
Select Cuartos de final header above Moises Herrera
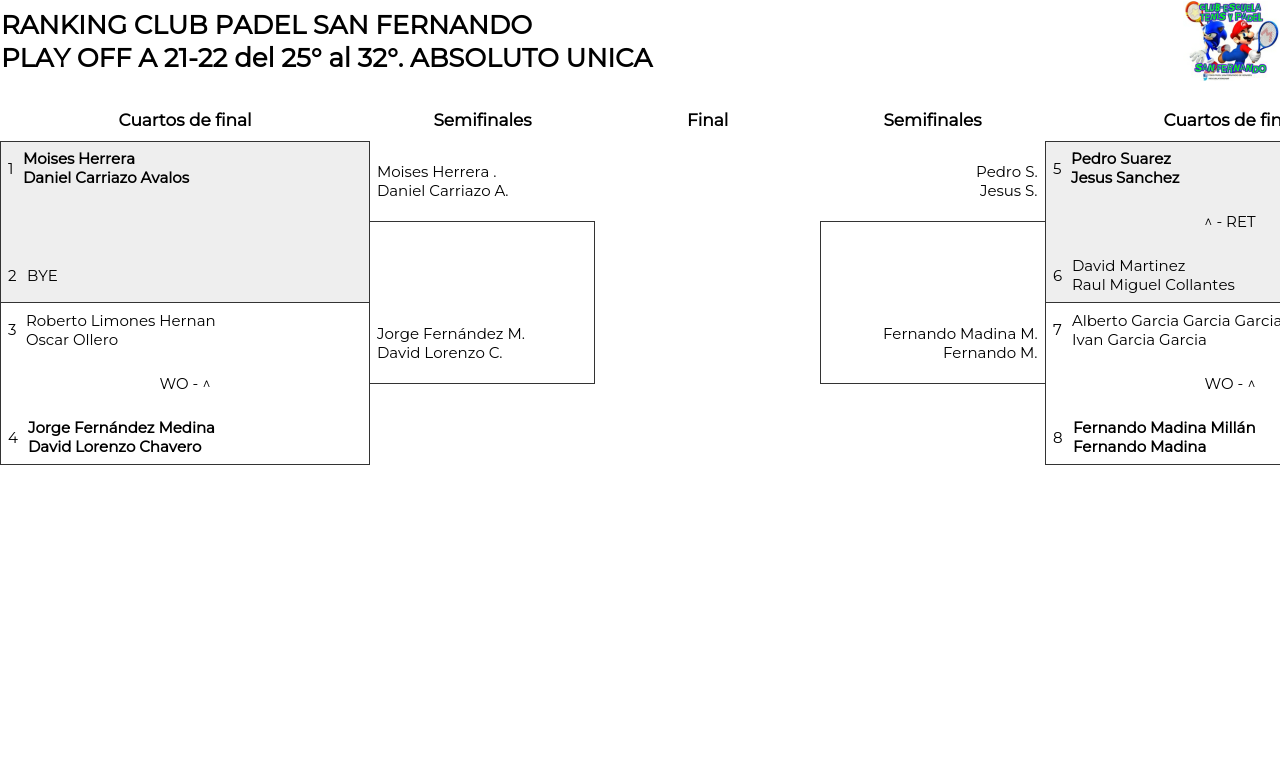tap(185, 120)
